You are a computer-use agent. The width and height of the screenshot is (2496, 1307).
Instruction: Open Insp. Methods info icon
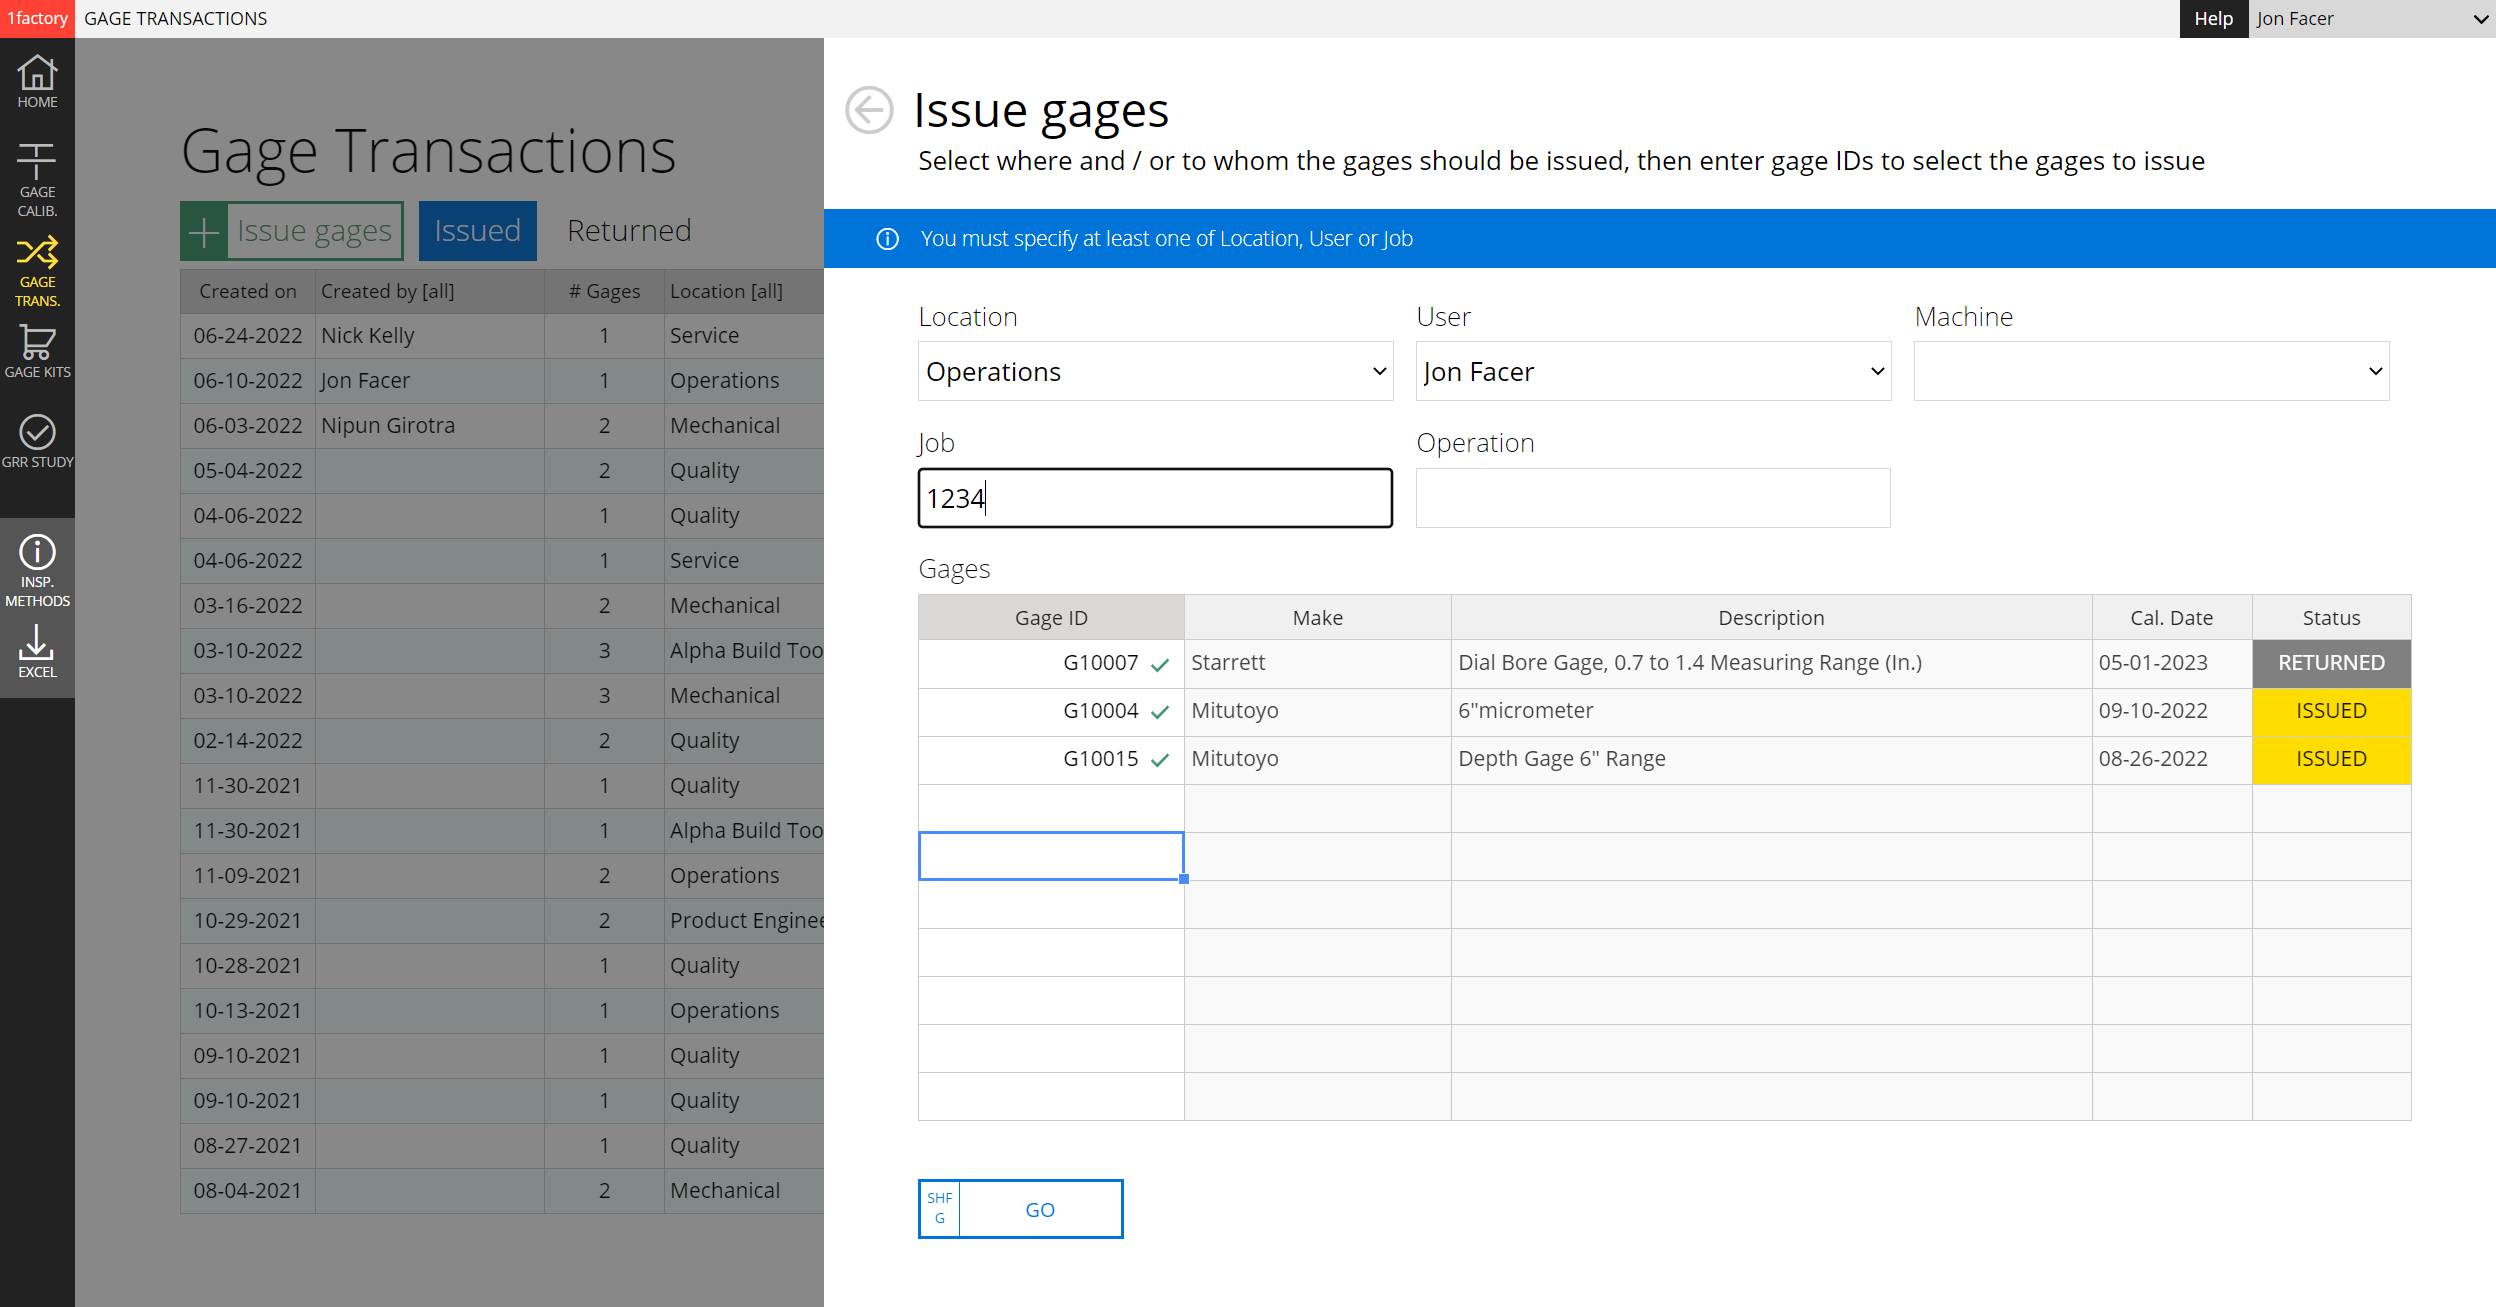37,570
